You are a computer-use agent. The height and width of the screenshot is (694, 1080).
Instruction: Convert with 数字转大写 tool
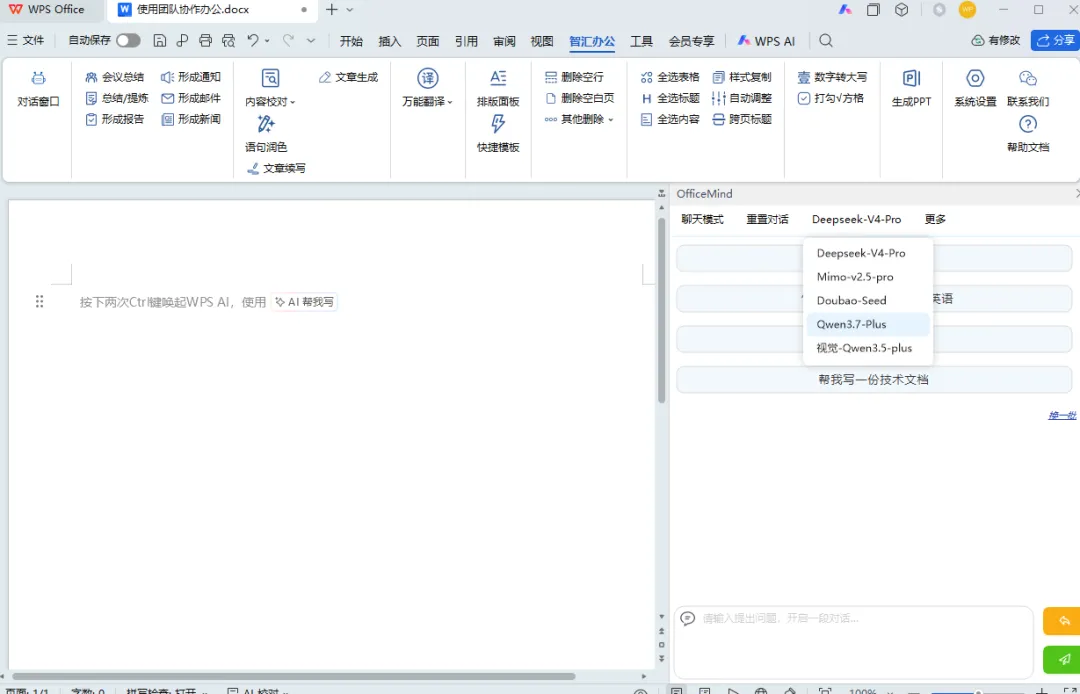coord(832,77)
